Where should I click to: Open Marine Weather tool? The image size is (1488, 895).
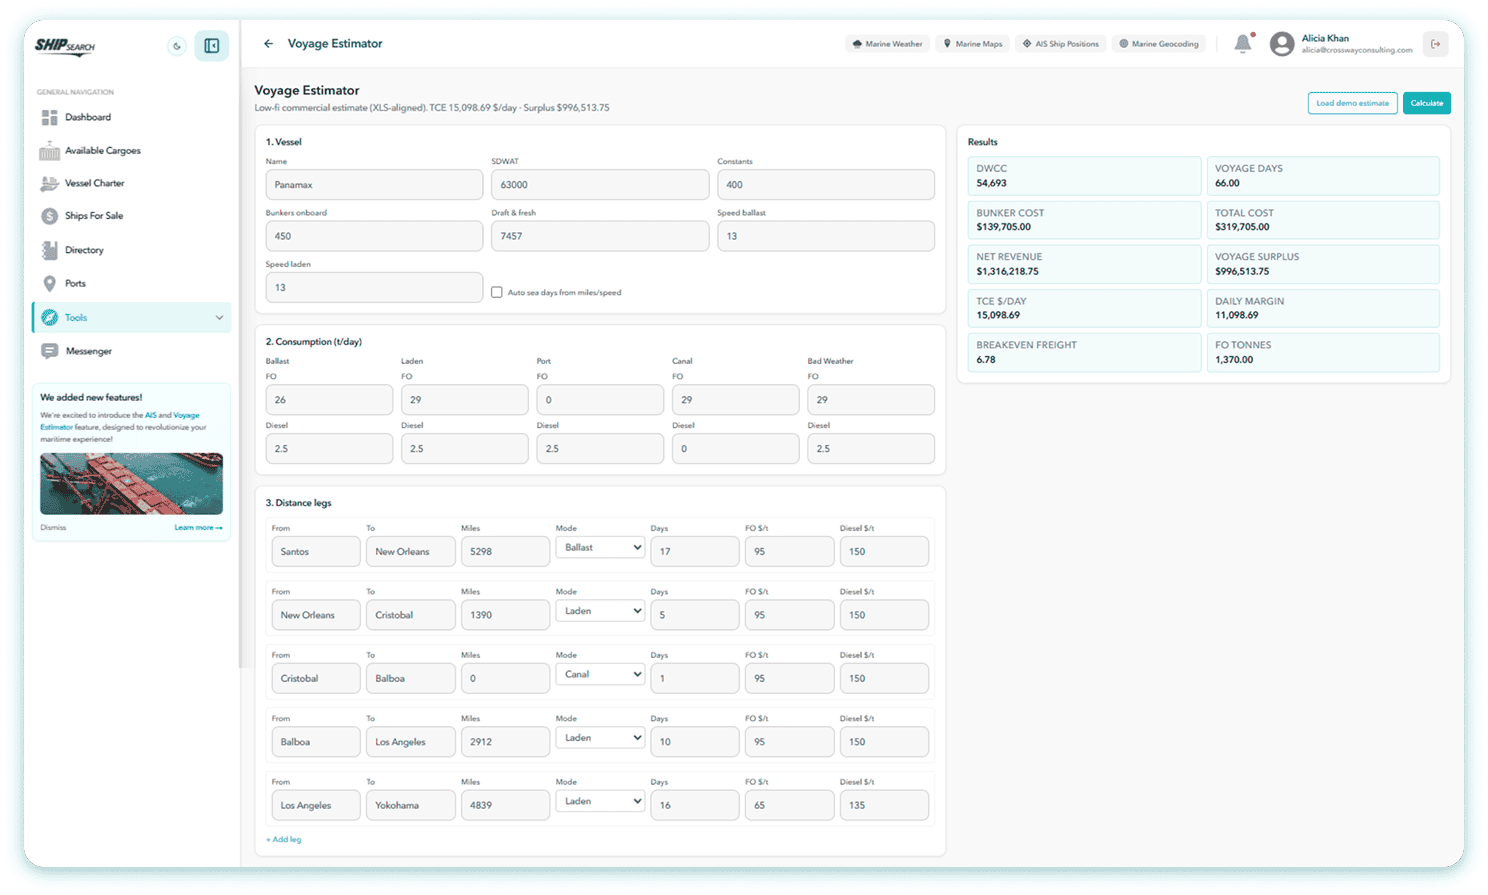coord(887,44)
